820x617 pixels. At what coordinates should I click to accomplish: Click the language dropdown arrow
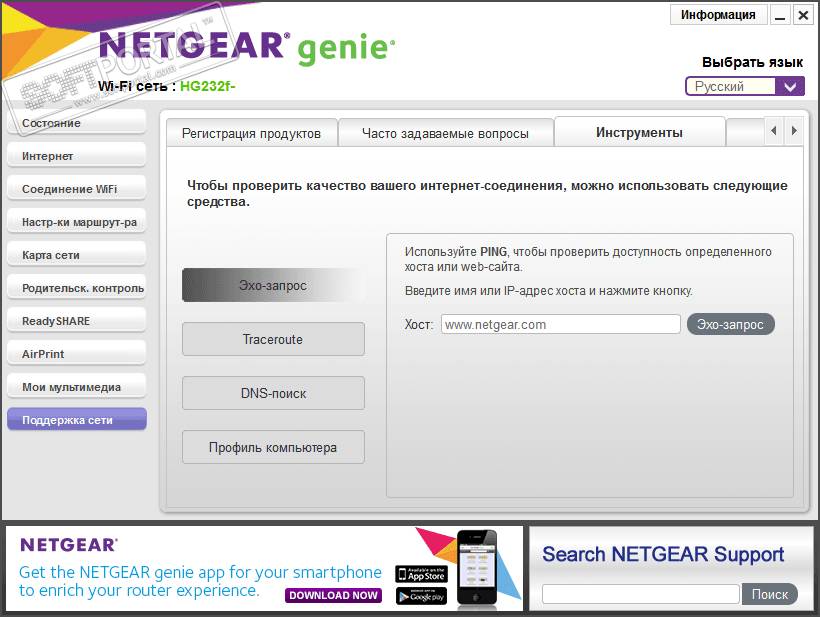pos(790,86)
